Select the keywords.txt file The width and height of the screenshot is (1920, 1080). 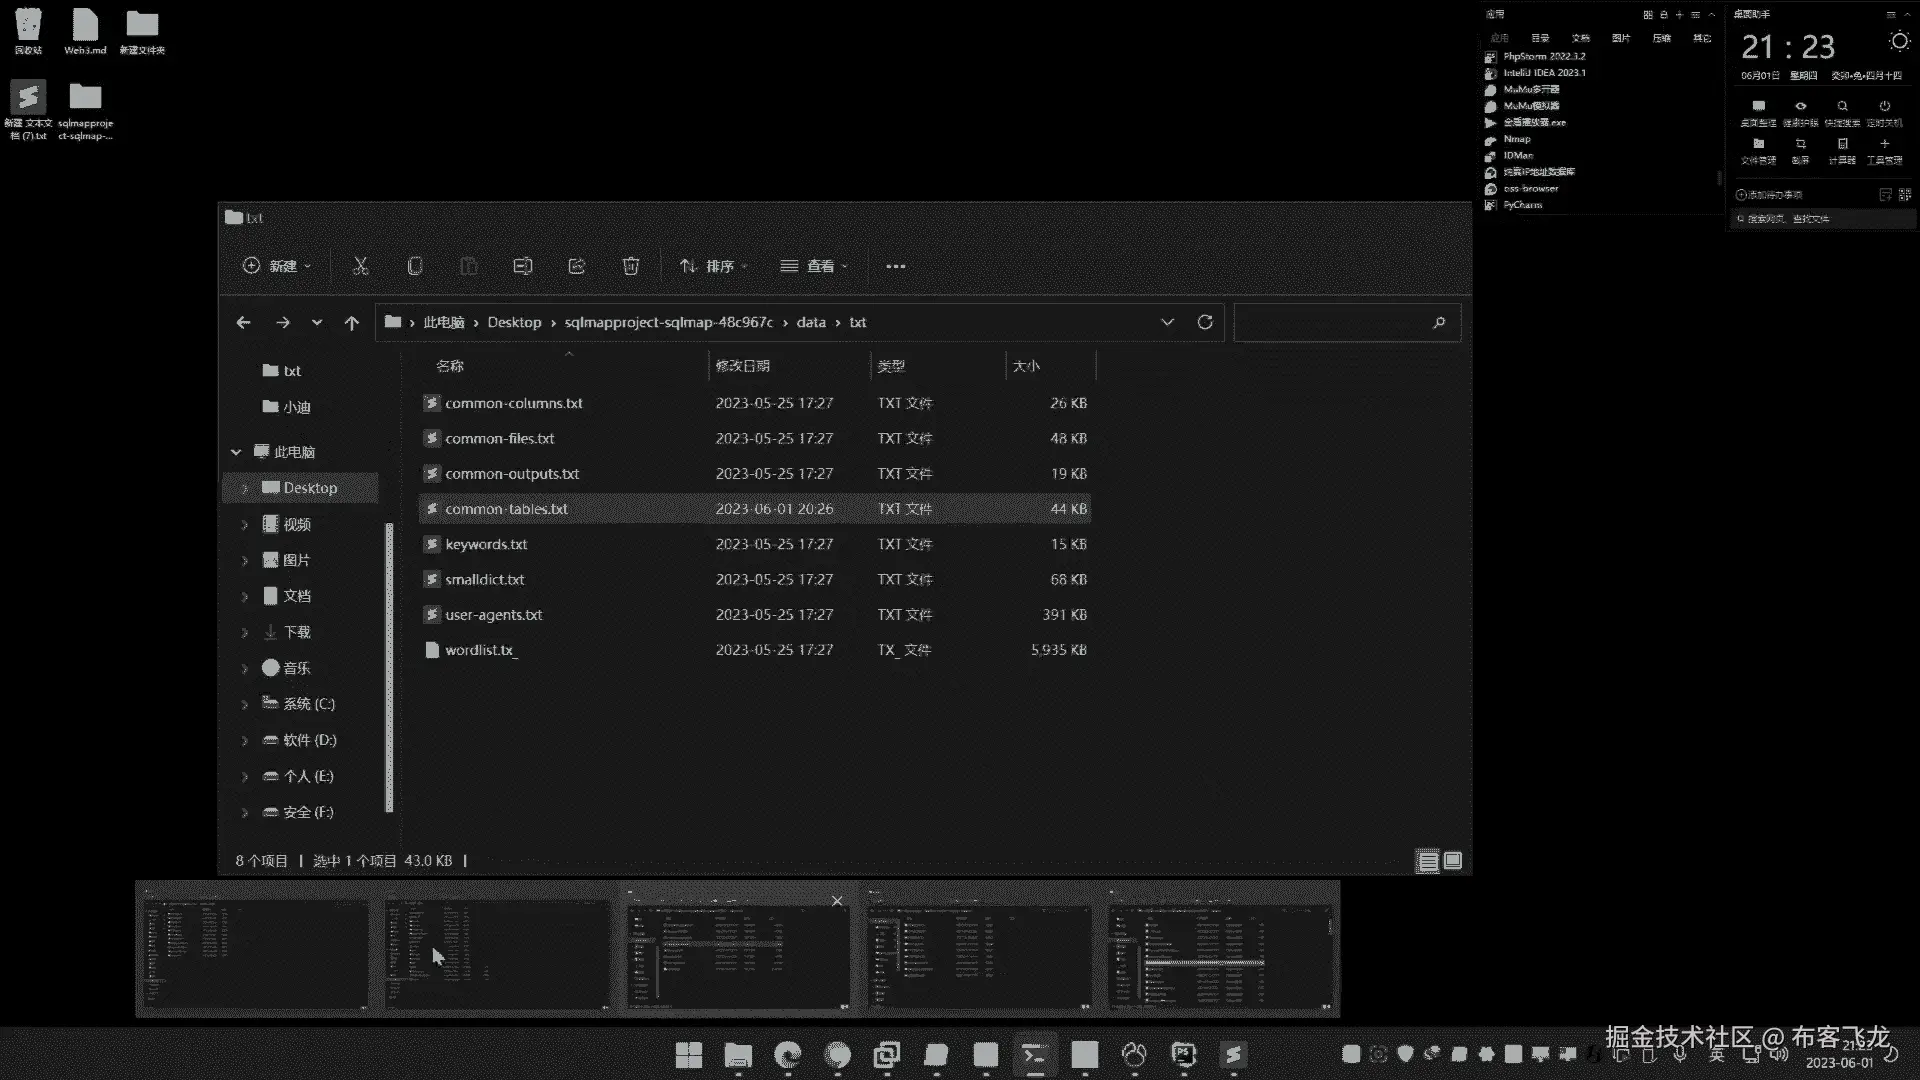(486, 544)
